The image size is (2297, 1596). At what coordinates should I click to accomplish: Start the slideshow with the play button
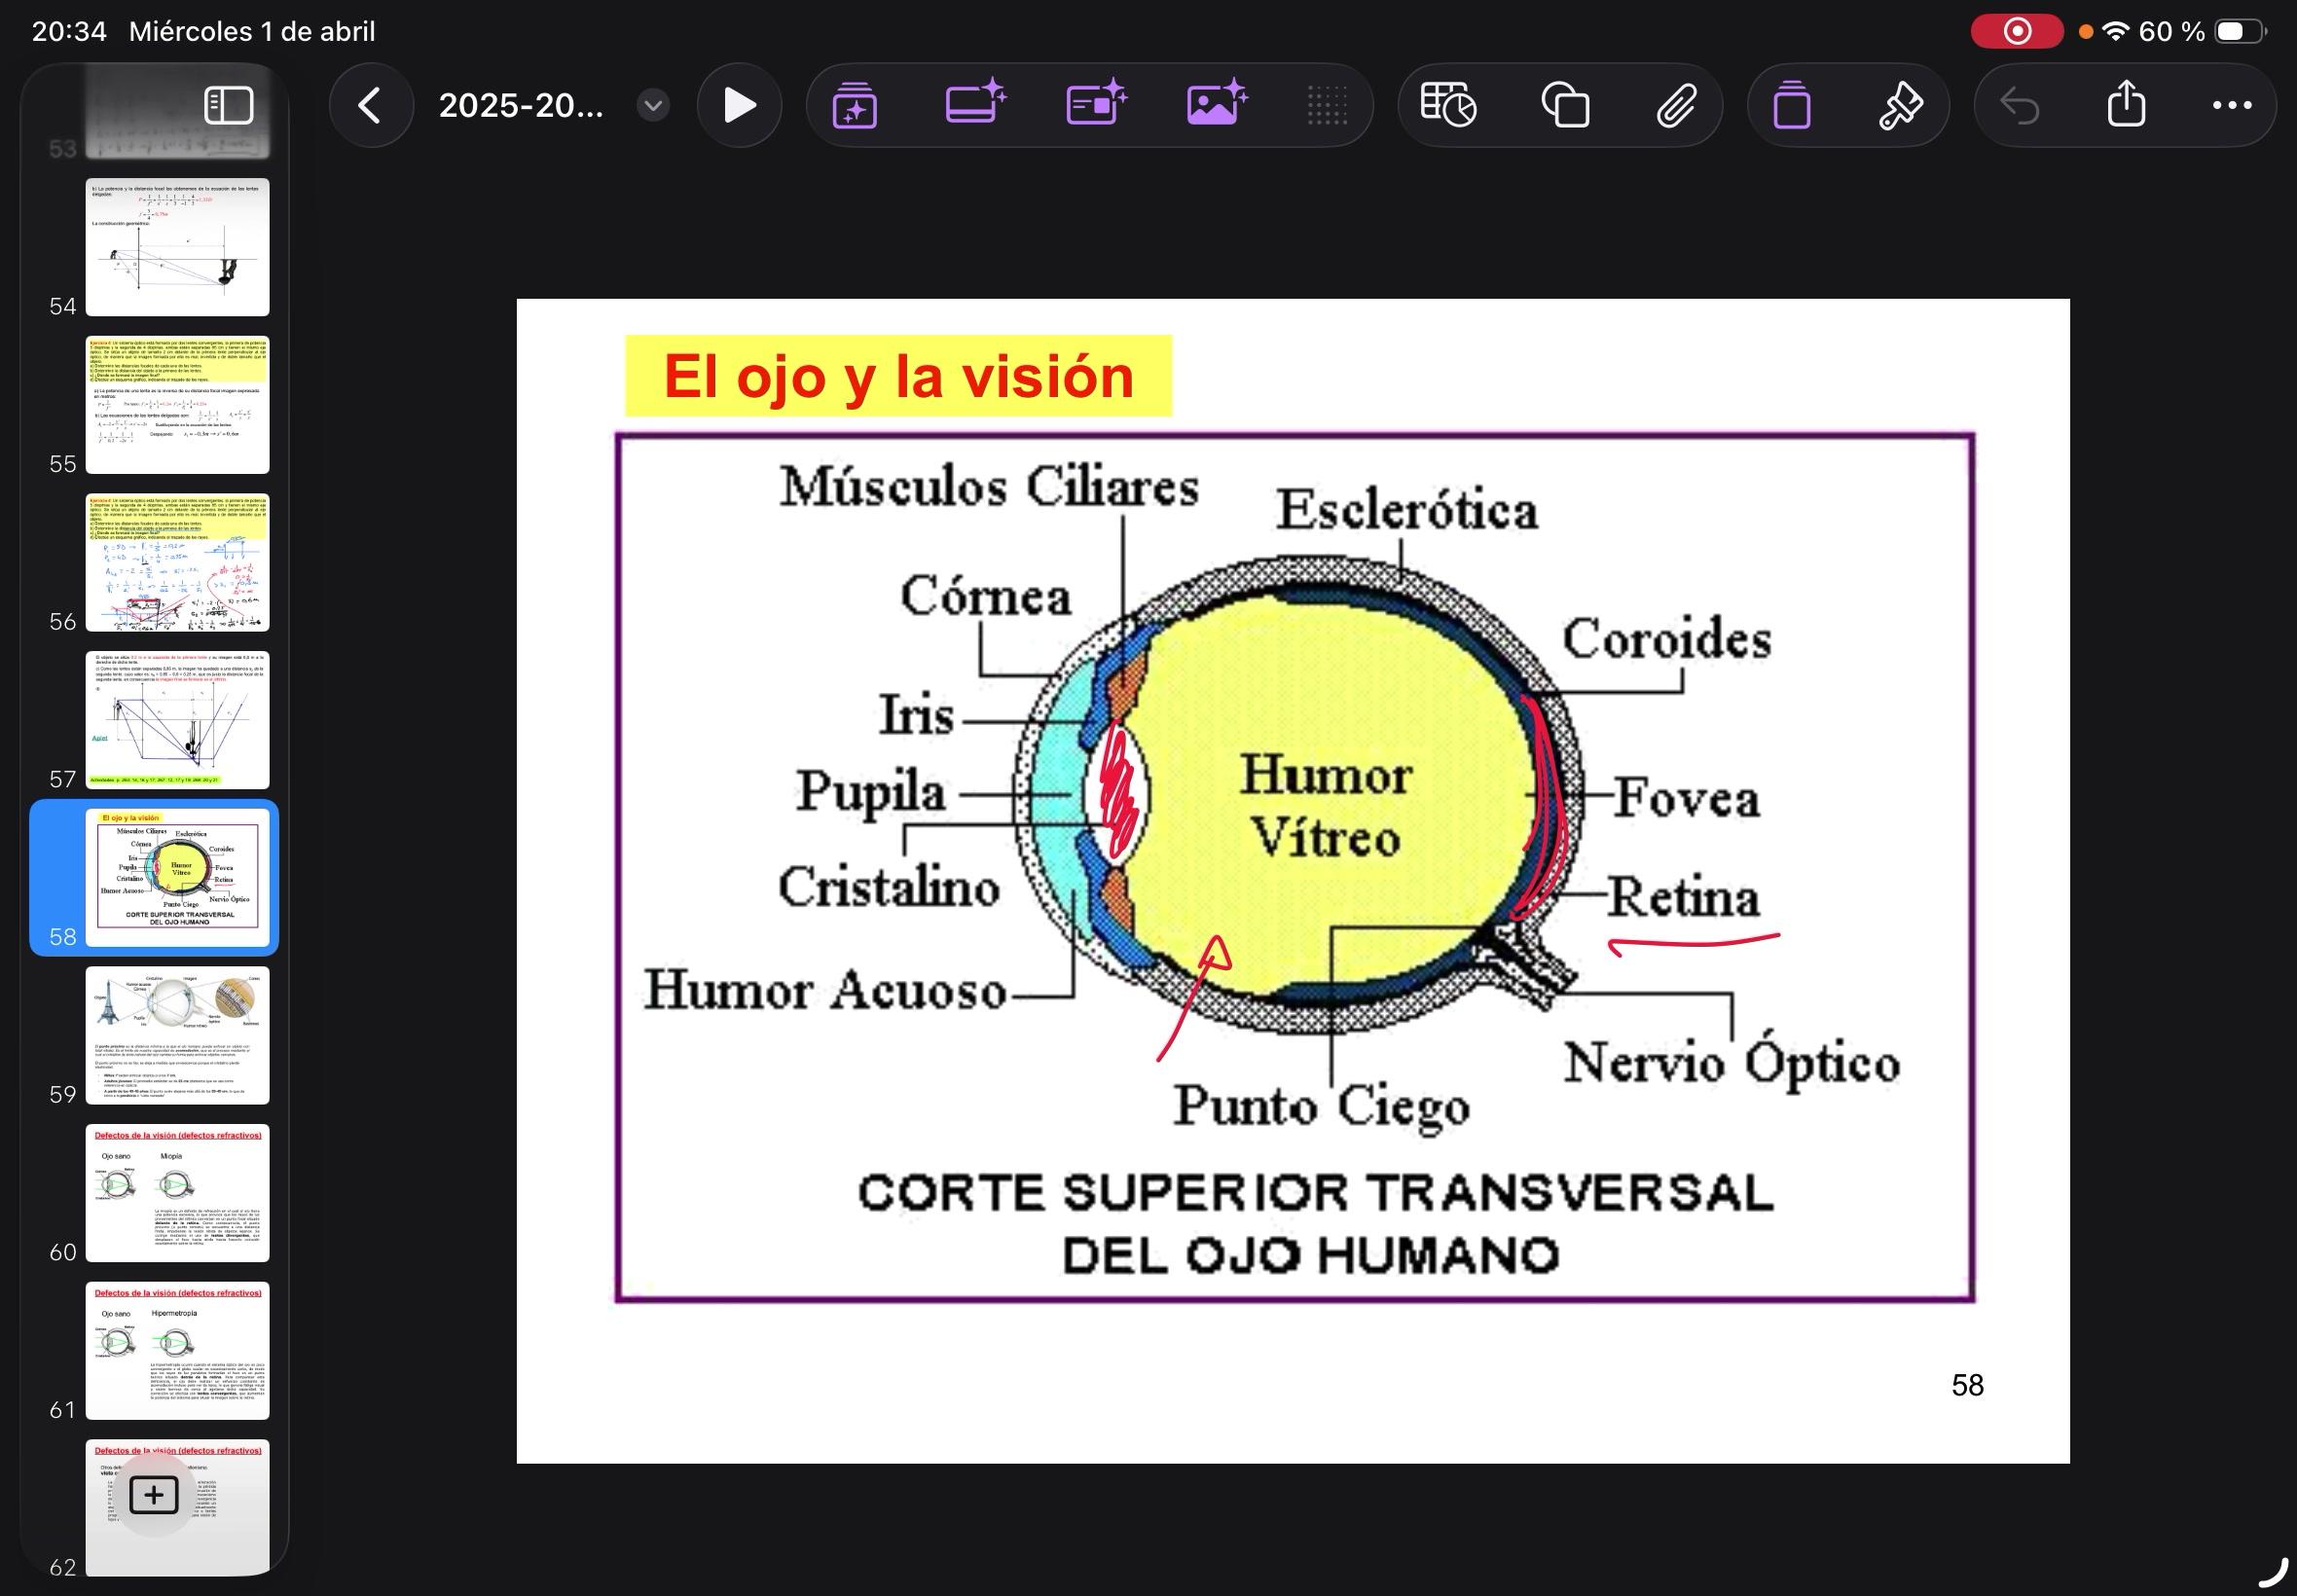coord(739,105)
